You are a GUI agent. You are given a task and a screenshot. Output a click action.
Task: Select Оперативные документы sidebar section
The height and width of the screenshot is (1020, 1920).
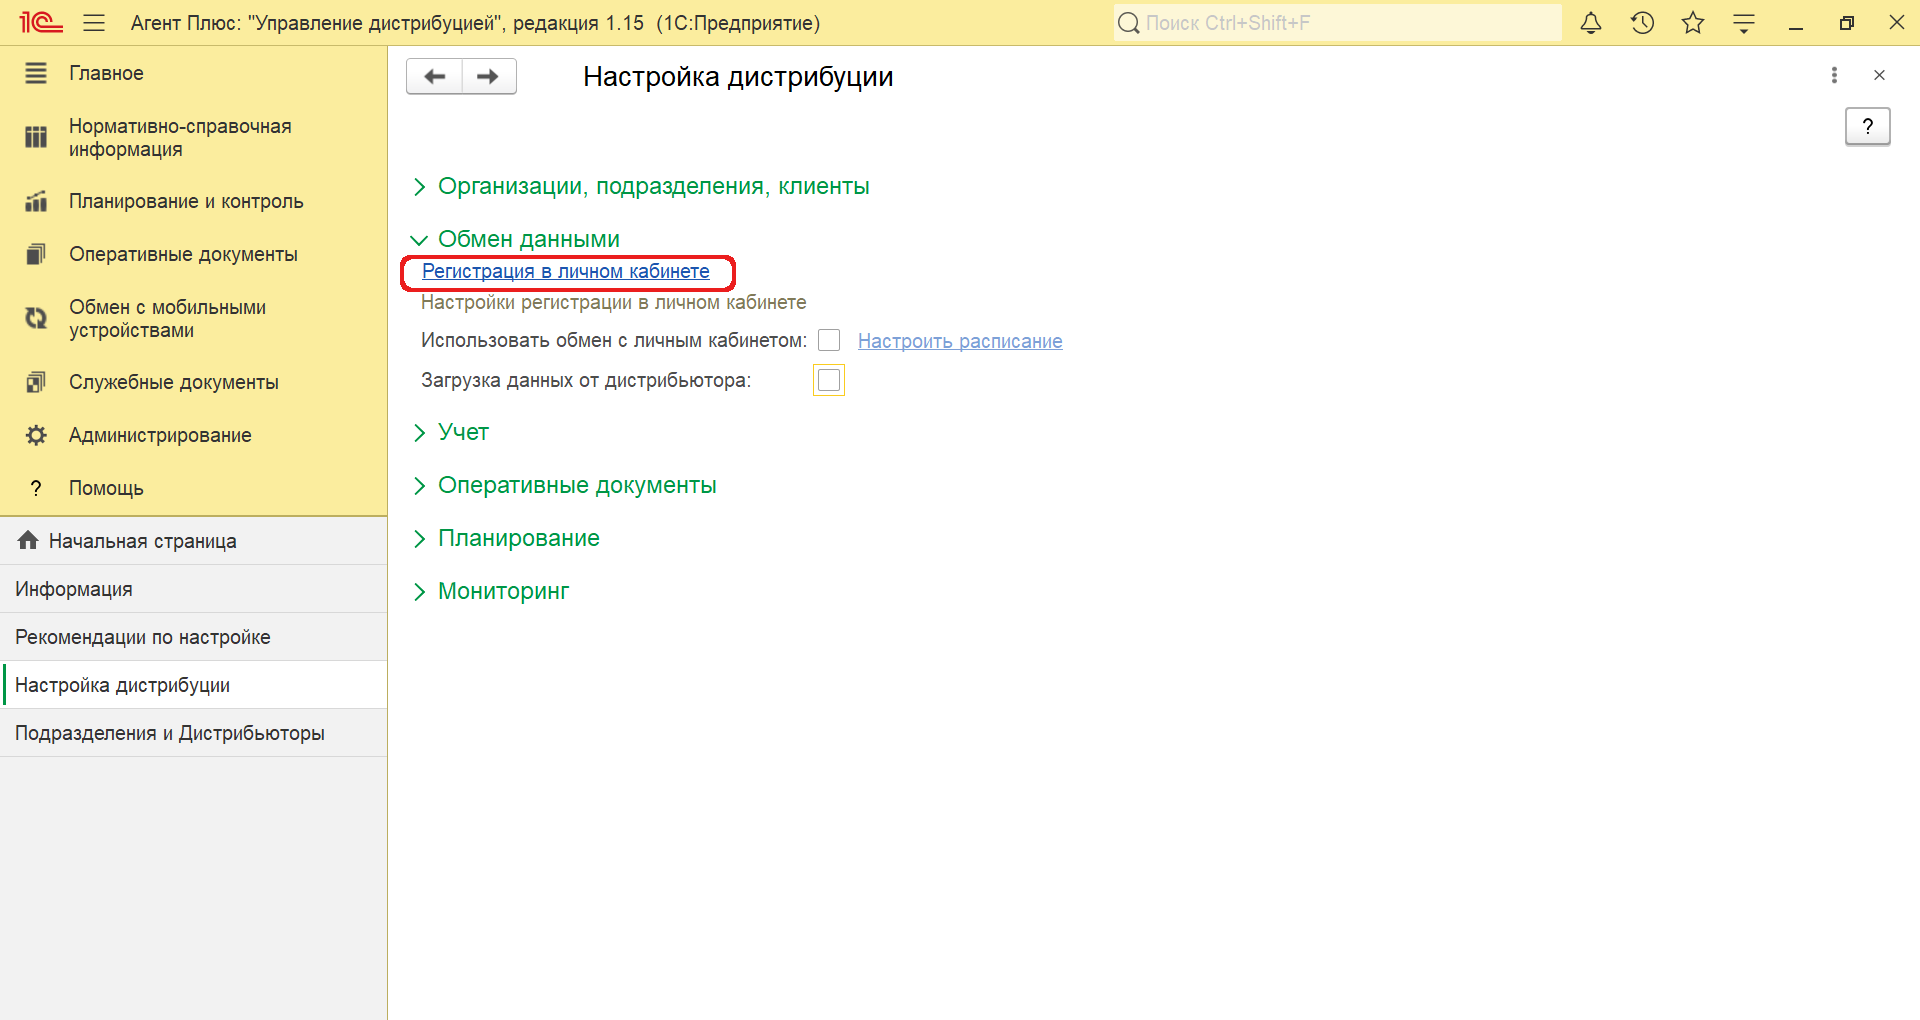pos(183,254)
